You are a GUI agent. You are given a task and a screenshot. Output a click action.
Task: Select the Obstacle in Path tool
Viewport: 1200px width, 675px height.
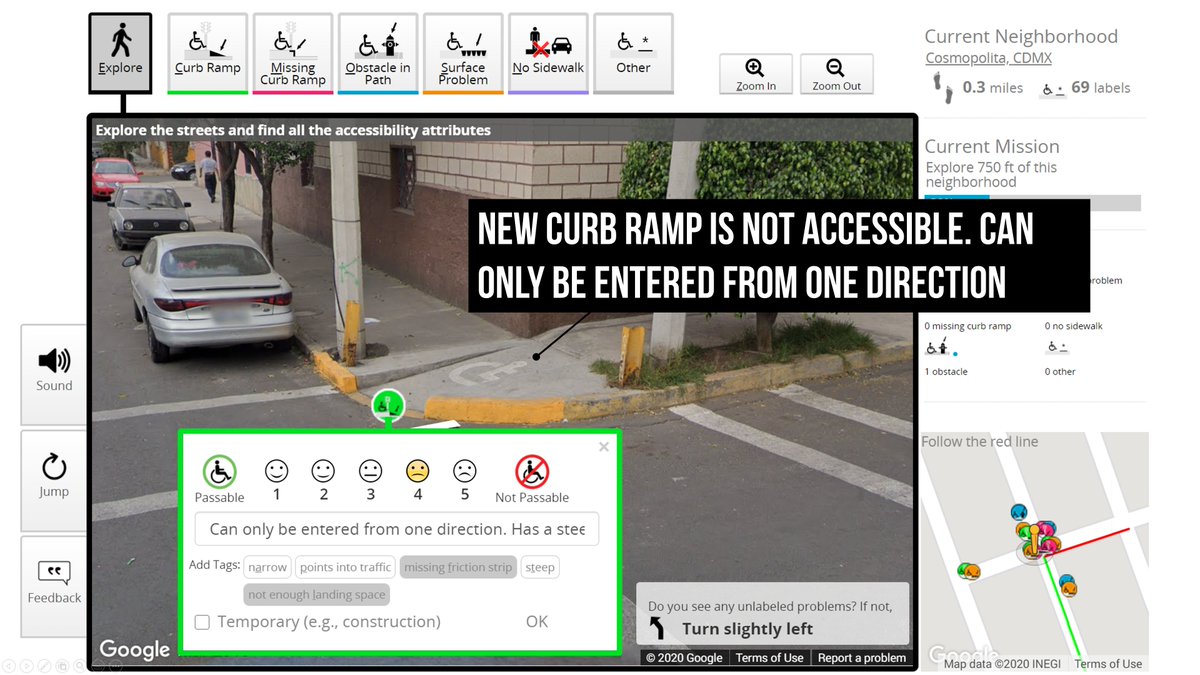coord(377,52)
